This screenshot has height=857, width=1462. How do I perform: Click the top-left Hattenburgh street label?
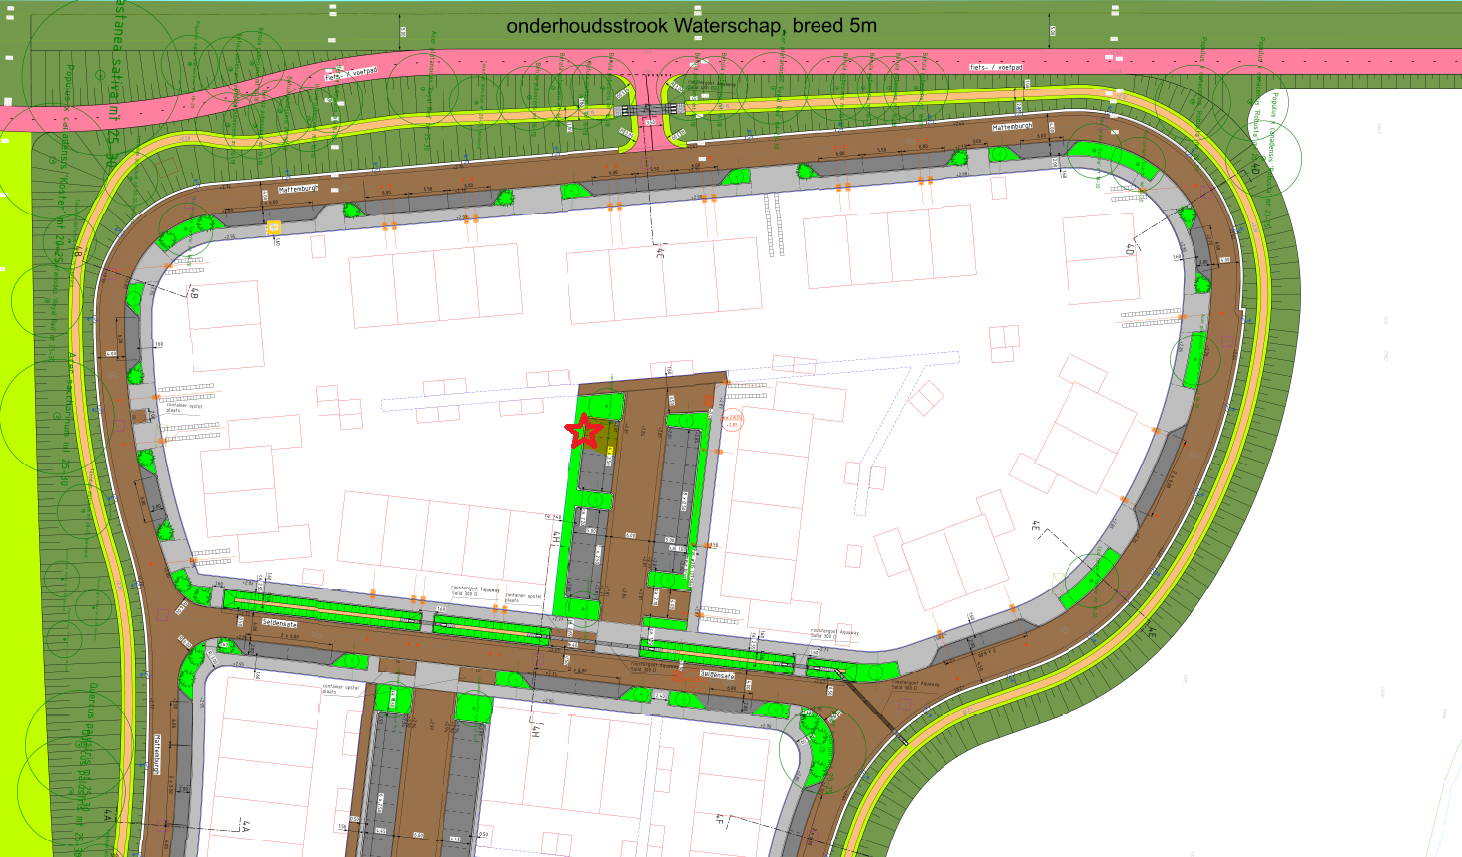click(x=297, y=188)
